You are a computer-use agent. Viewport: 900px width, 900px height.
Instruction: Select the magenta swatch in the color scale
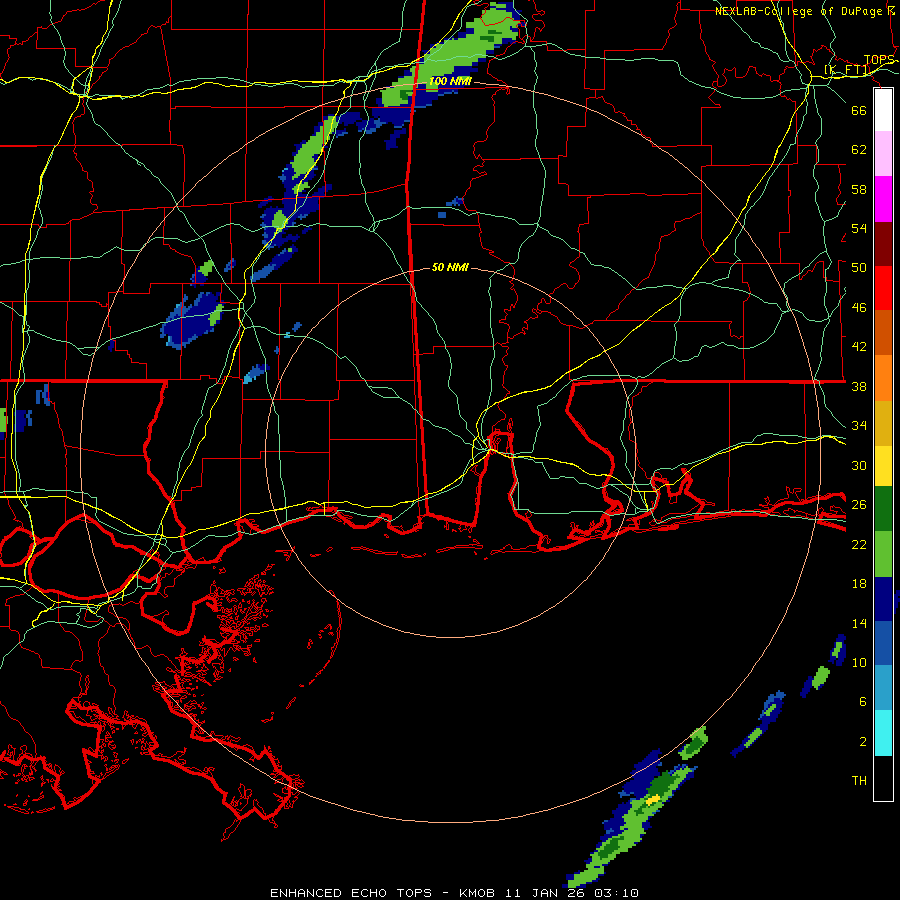tap(883, 199)
